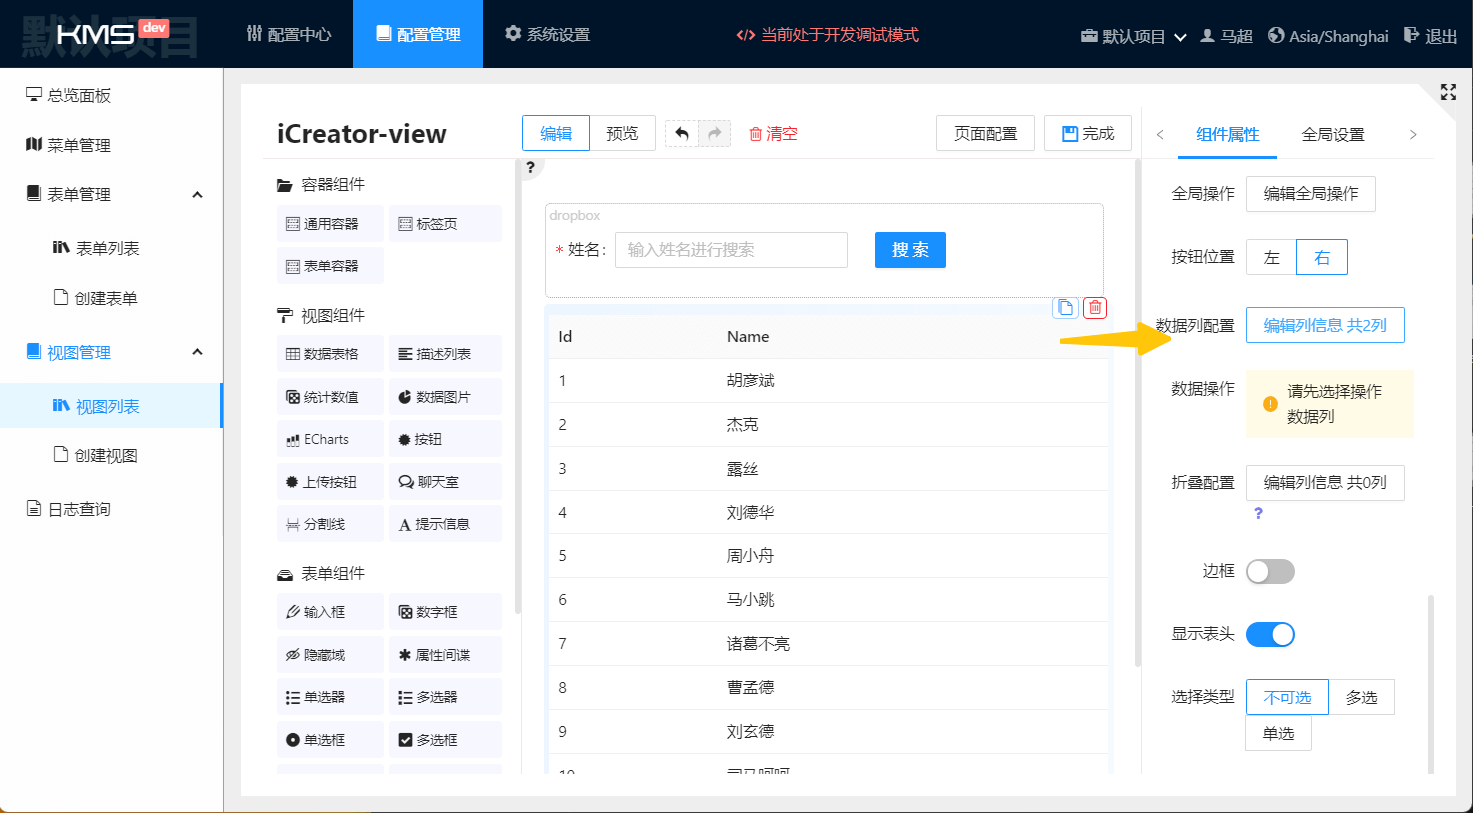Select the 数据表格 data table component
Image resolution: width=1473 pixels, height=813 pixels.
tap(330, 354)
